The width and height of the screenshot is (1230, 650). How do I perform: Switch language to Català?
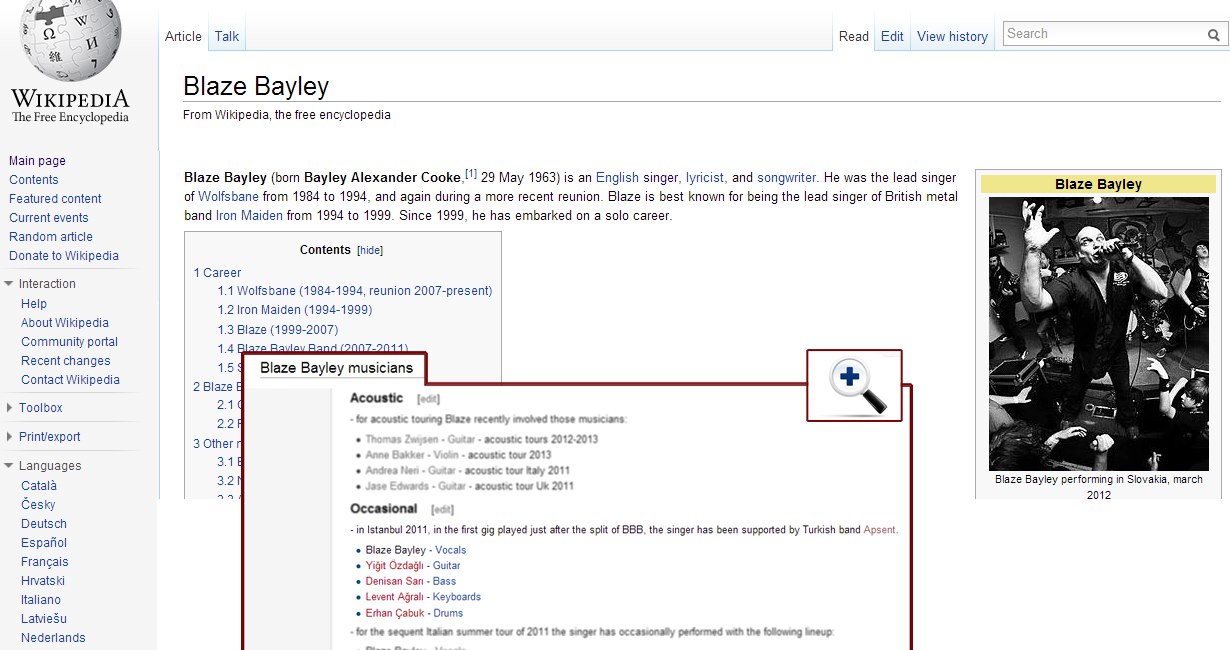pyautogui.click(x=39, y=486)
